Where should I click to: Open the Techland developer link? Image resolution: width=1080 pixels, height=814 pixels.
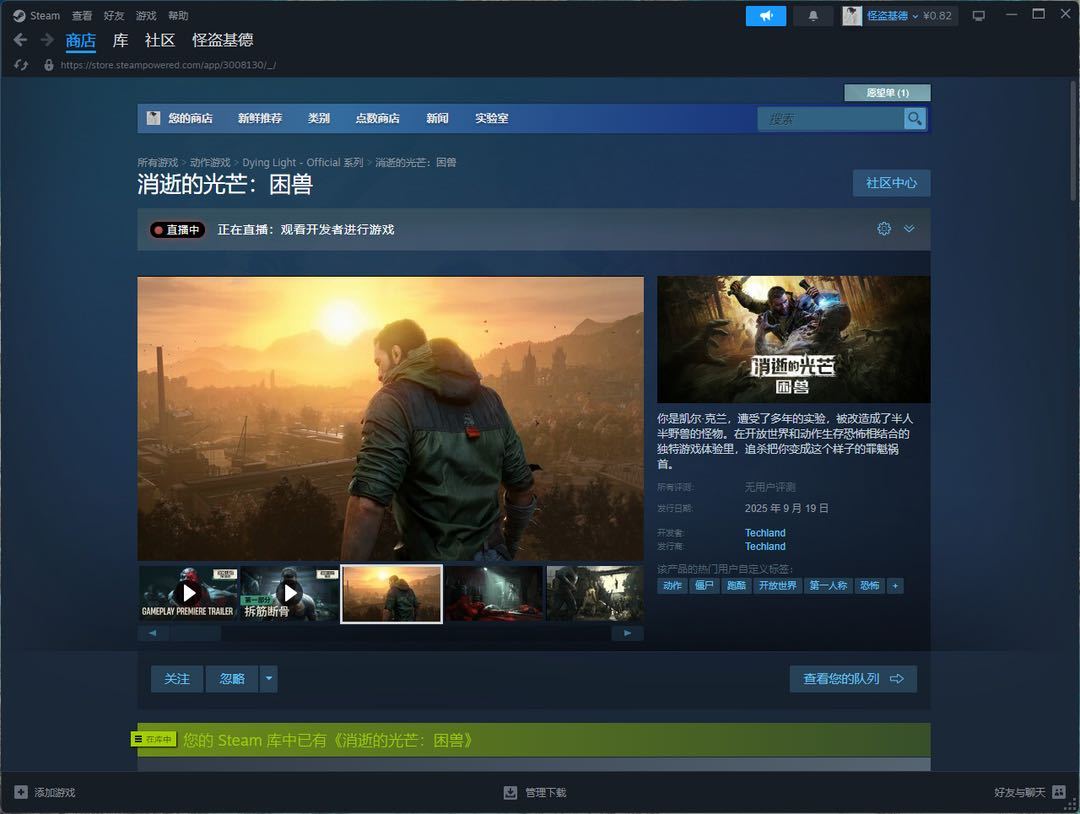tap(765, 533)
